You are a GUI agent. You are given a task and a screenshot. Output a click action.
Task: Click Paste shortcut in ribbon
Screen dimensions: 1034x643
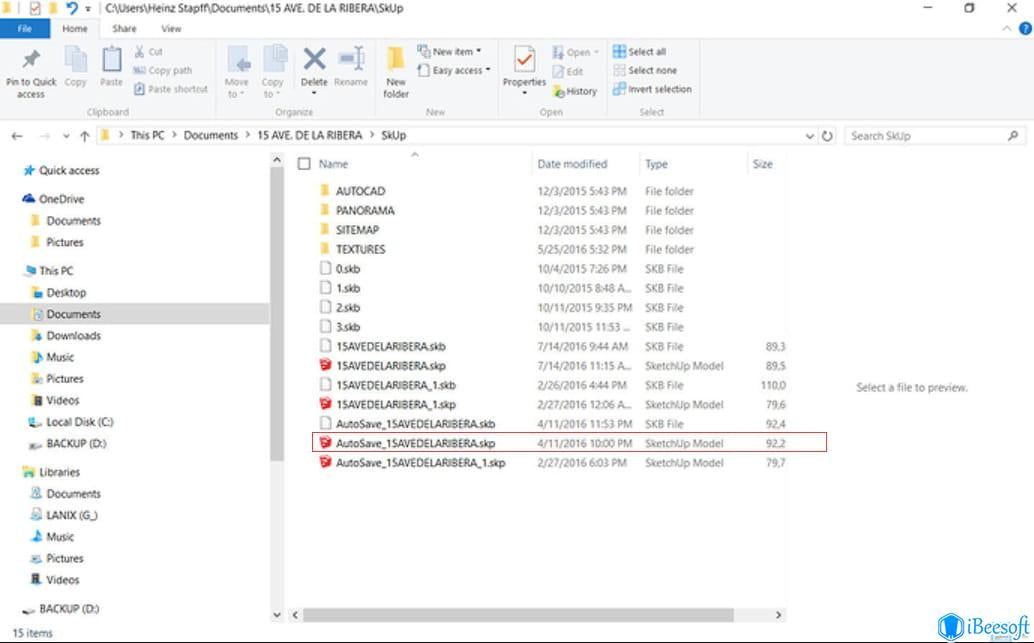pyautogui.click(x=170, y=89)
